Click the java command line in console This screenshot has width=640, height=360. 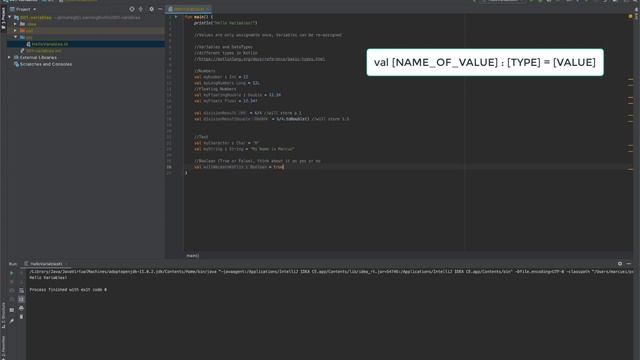click(331, 271)
